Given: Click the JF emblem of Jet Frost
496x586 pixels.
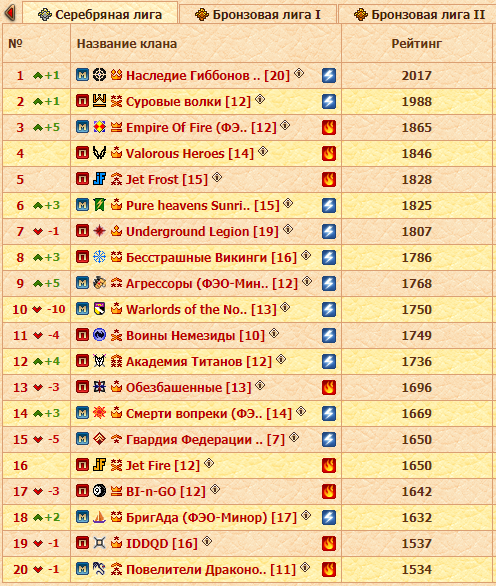Looking at the screenshot, I should 99,179.
